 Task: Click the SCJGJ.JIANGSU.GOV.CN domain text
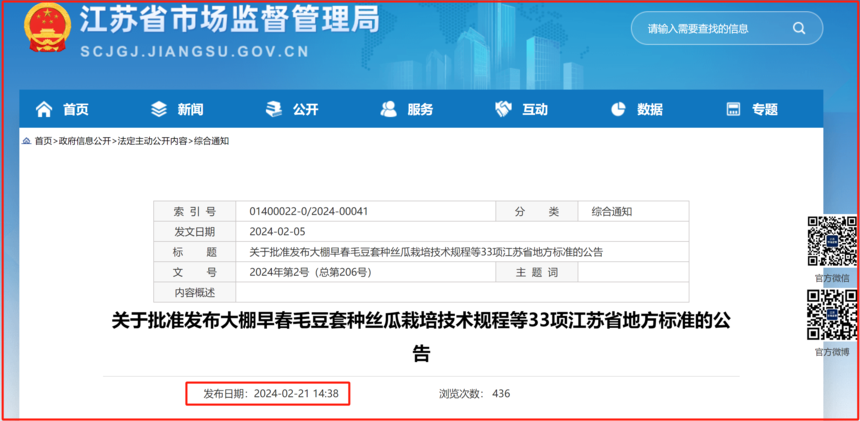click(195, 52)
